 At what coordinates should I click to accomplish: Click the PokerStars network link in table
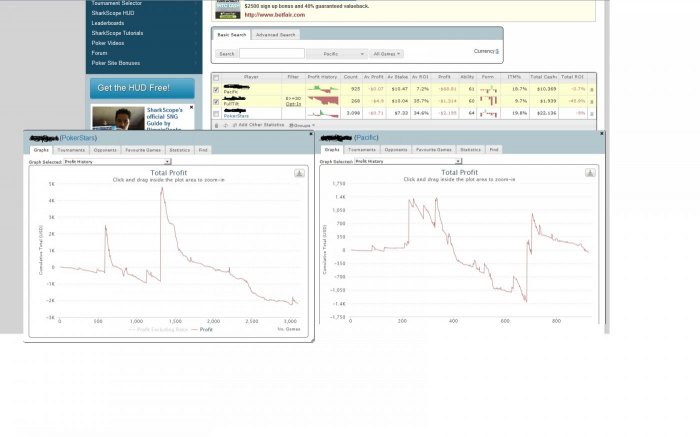(236, 116)
